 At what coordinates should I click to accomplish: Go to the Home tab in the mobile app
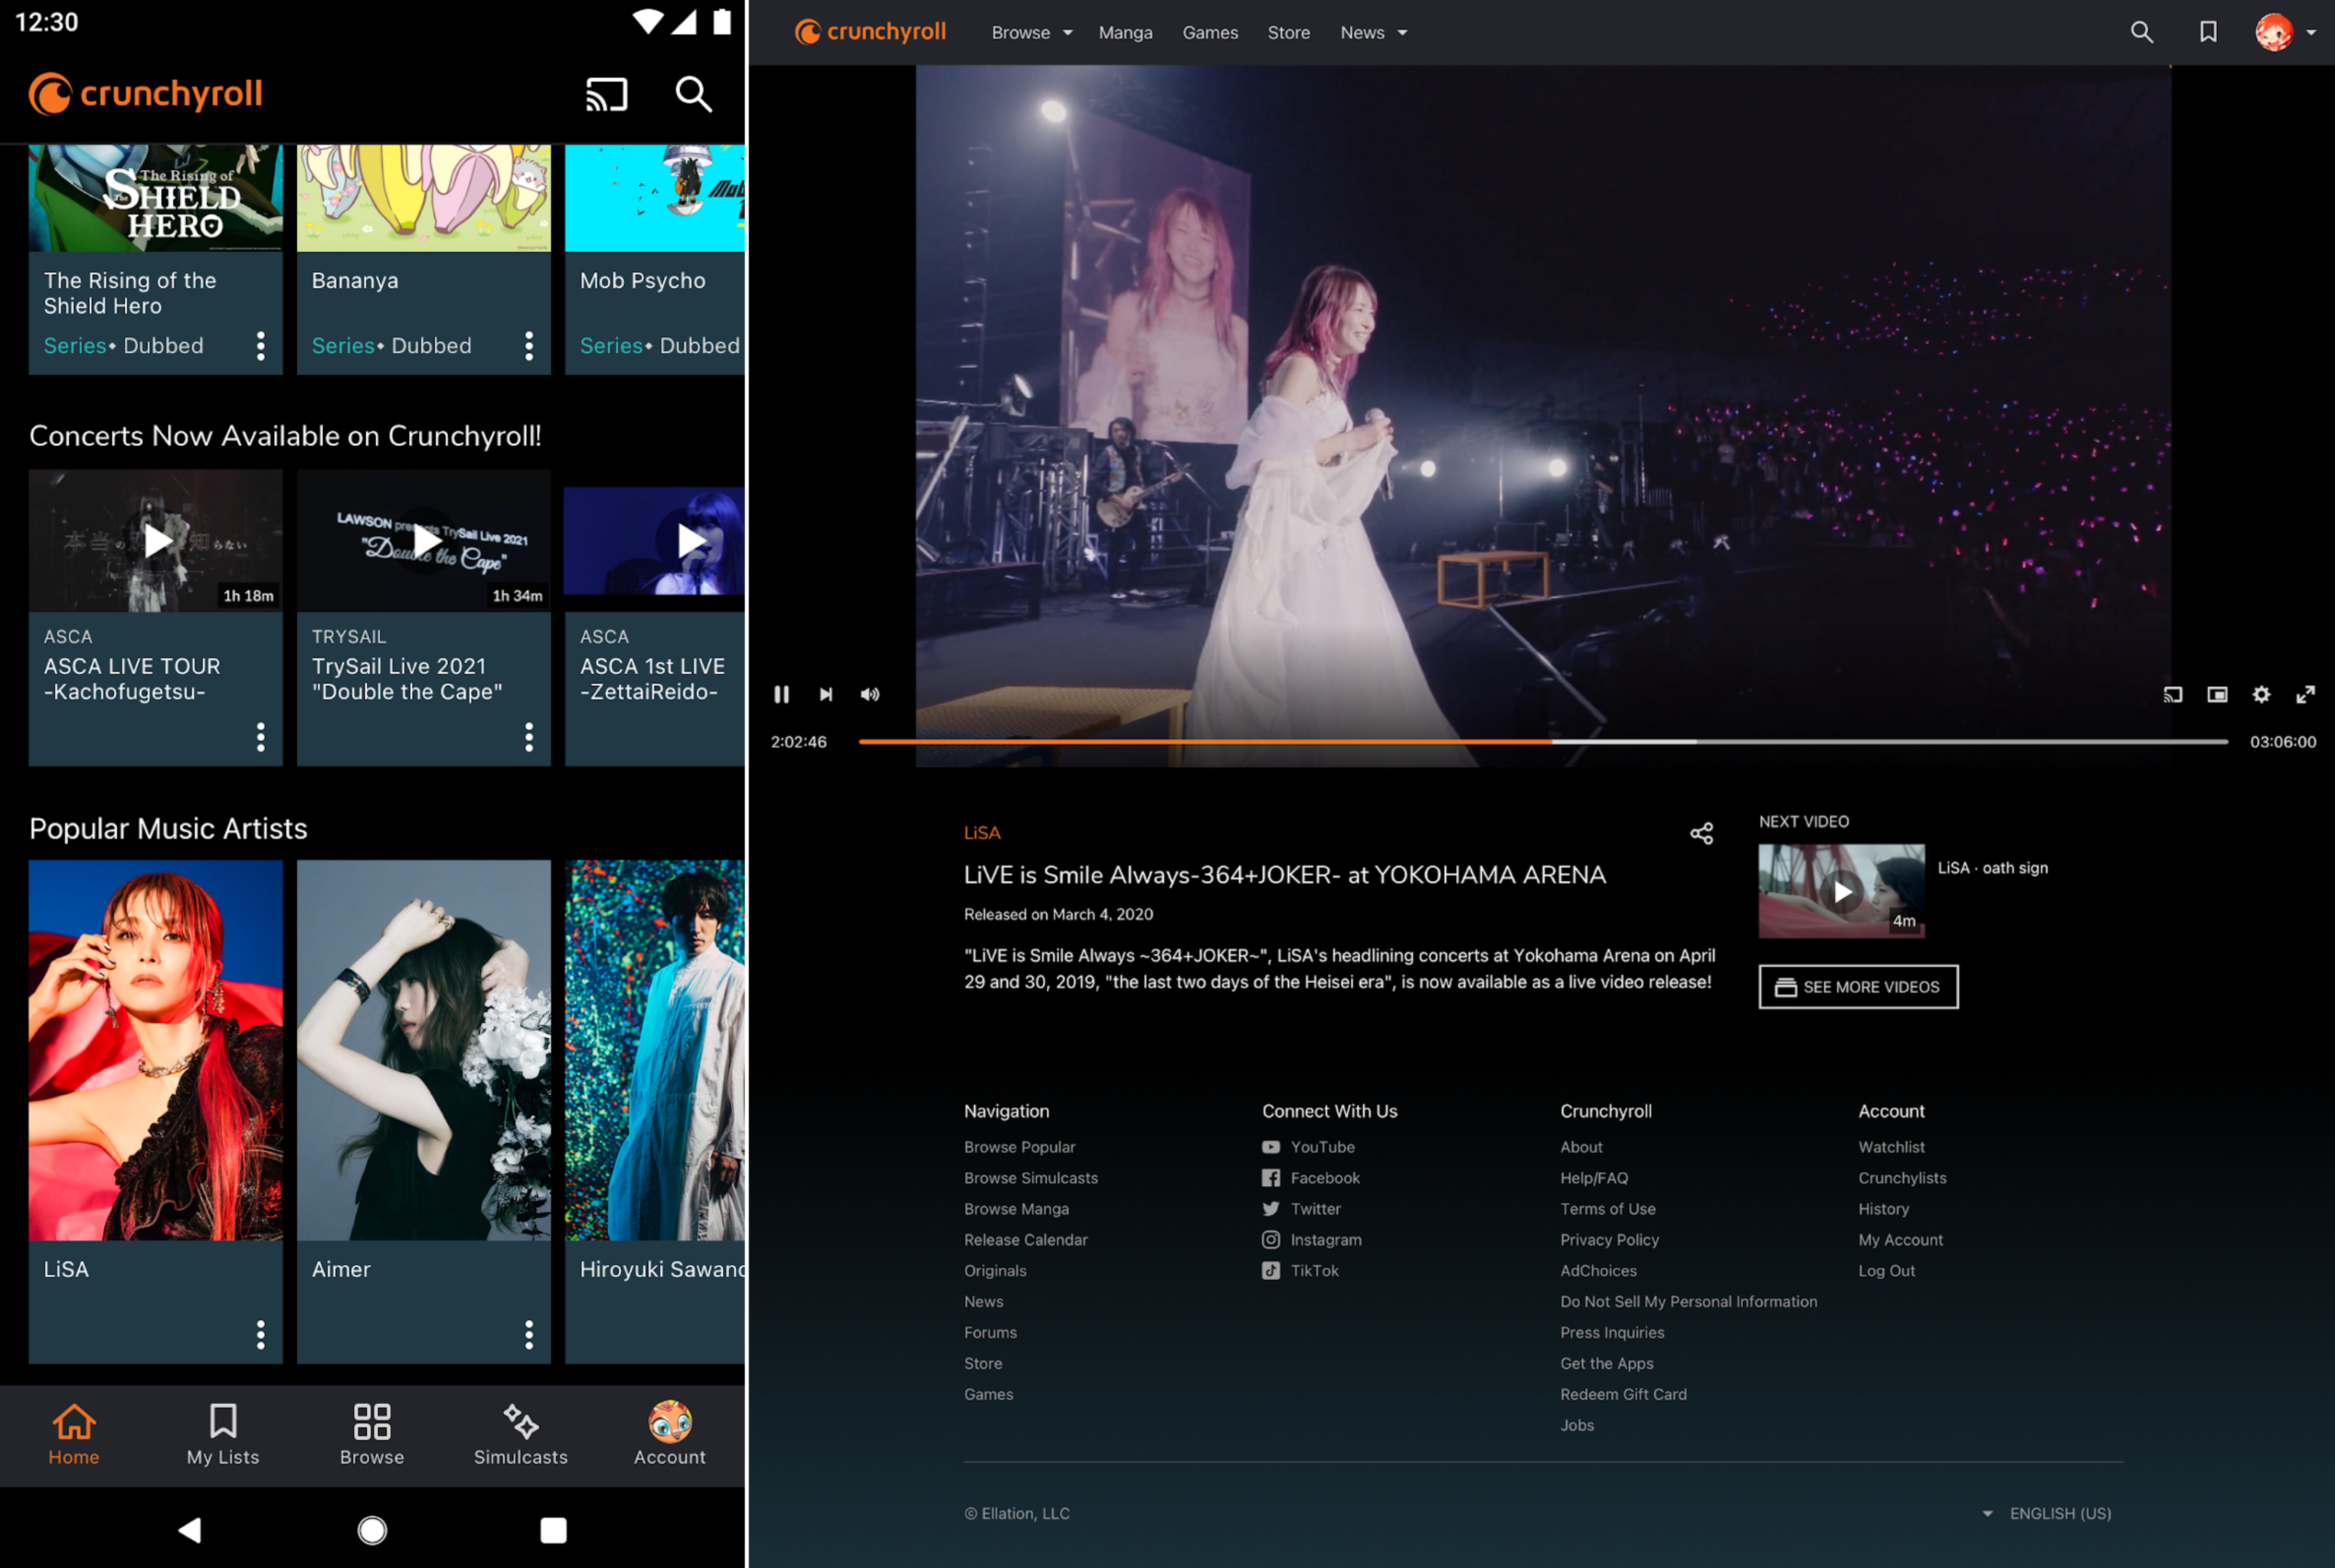74,1435
